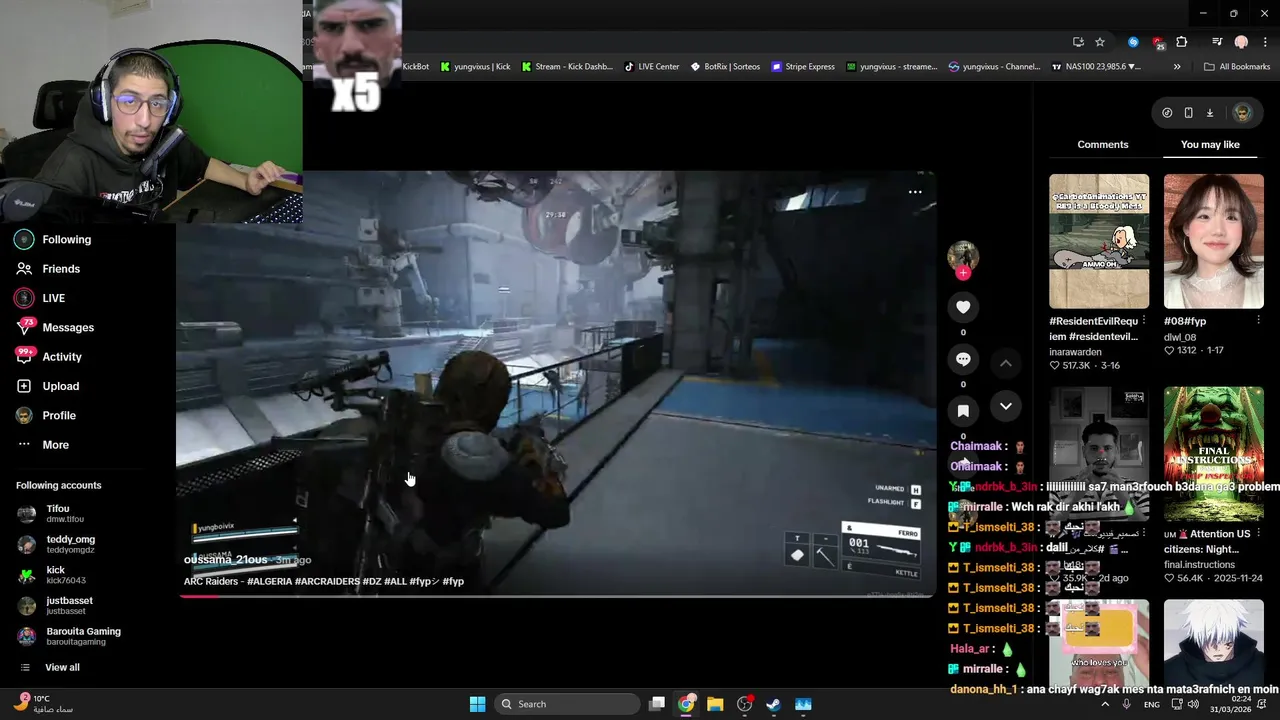Click the Get app phone icon
This screenshot has width=1280, height=720.
1188,113
